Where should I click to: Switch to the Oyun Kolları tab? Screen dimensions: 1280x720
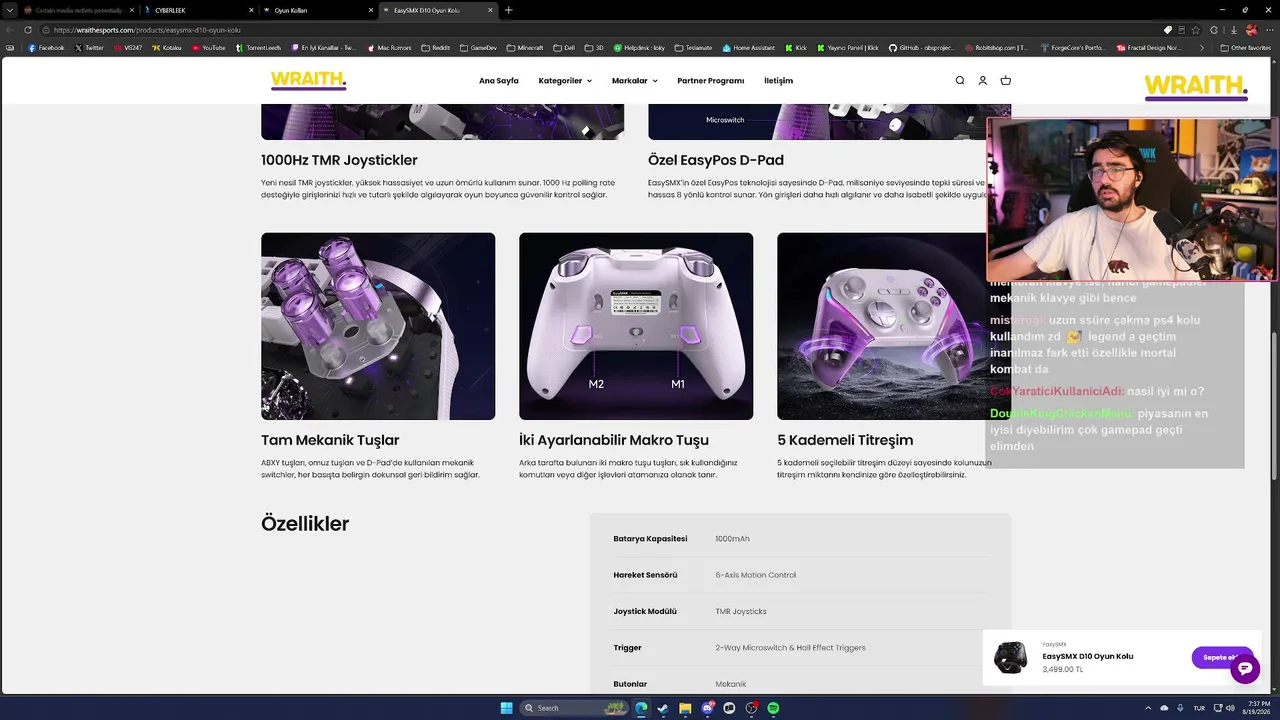(x=316, y=10)
